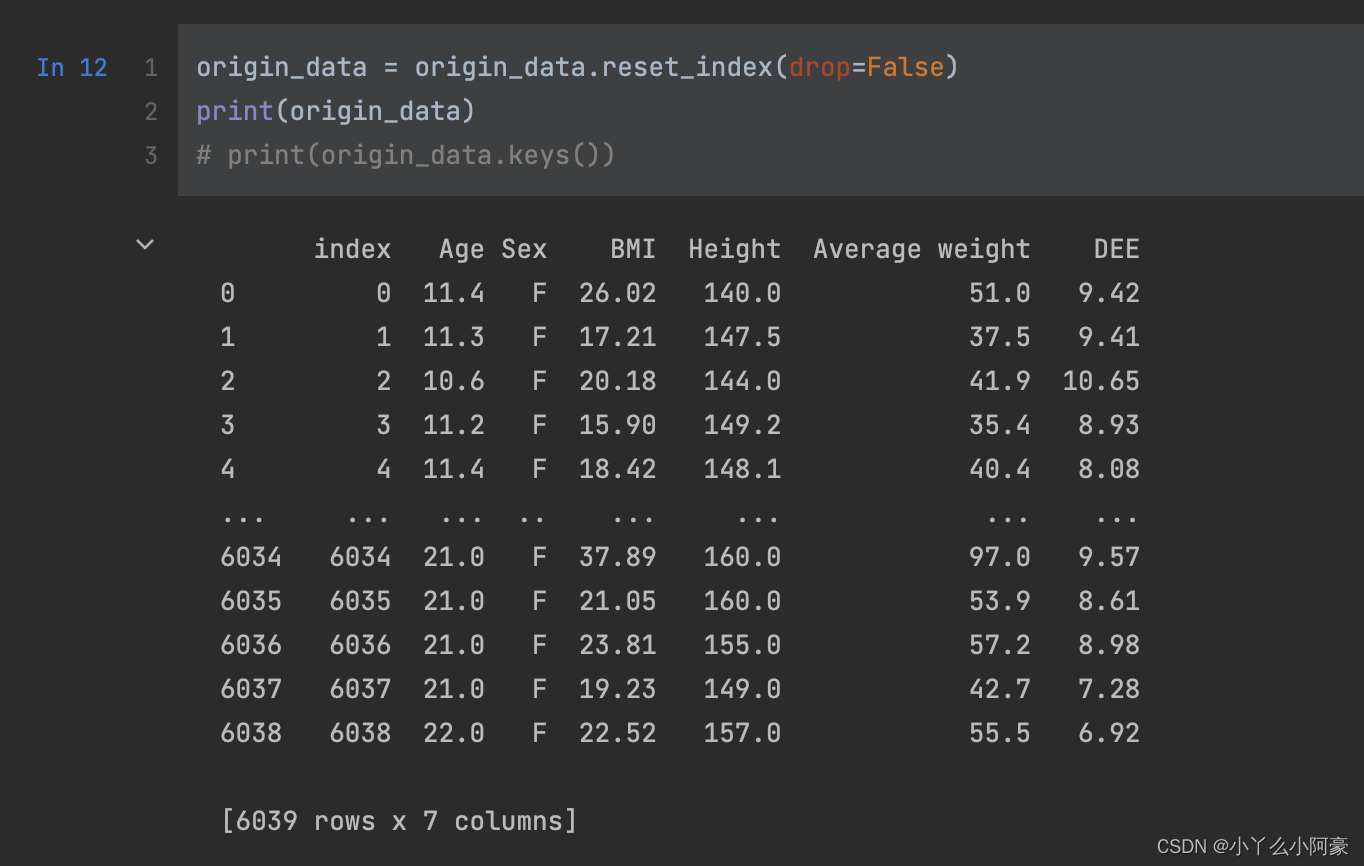Screen dimensions: 1364x866
Task: Click BMI value 15.90
Action: pos(618,425)
